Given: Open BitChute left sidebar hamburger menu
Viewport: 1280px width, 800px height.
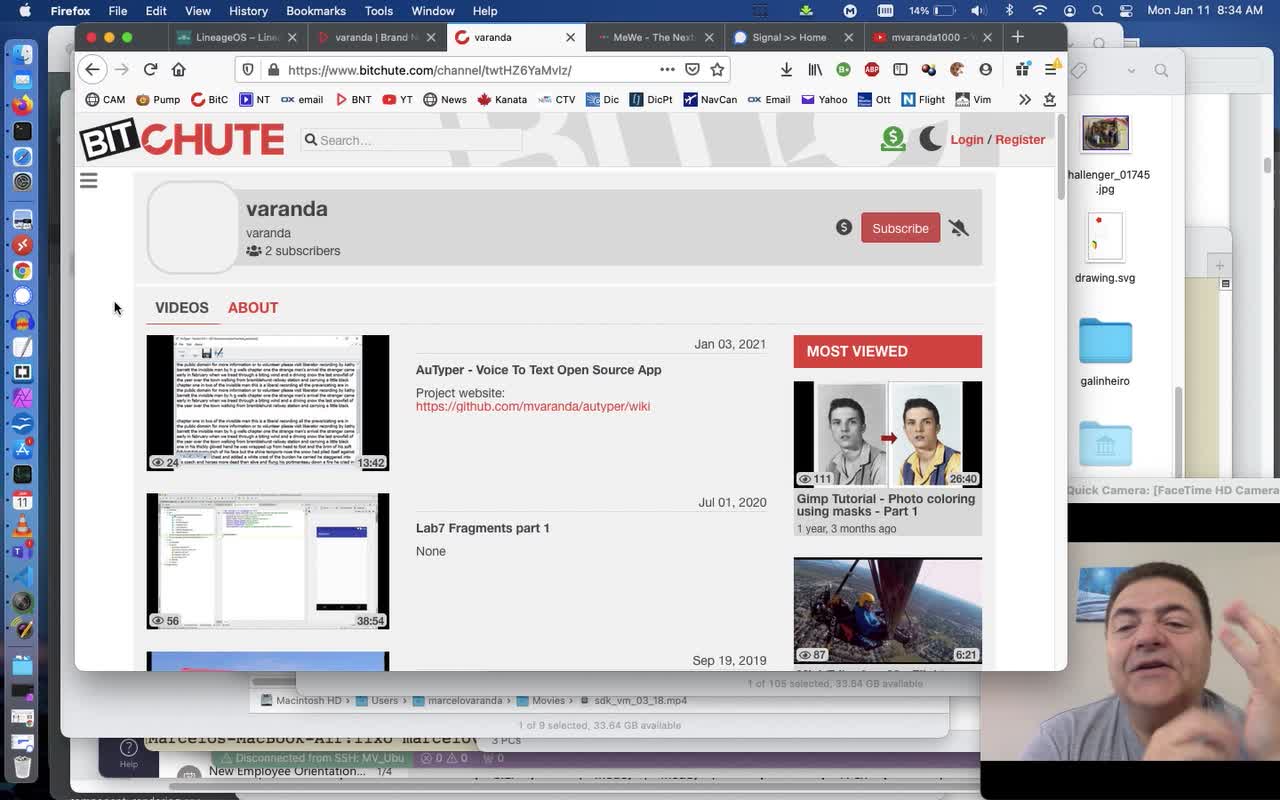Looking at the screenshot, I should pyautogui.click(x=88, y=180).
